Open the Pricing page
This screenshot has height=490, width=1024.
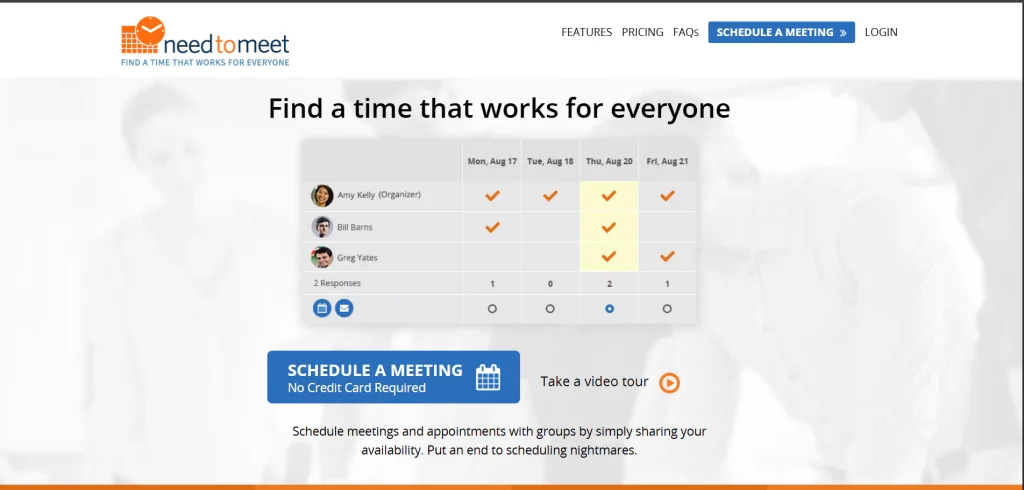pos(642,32)
